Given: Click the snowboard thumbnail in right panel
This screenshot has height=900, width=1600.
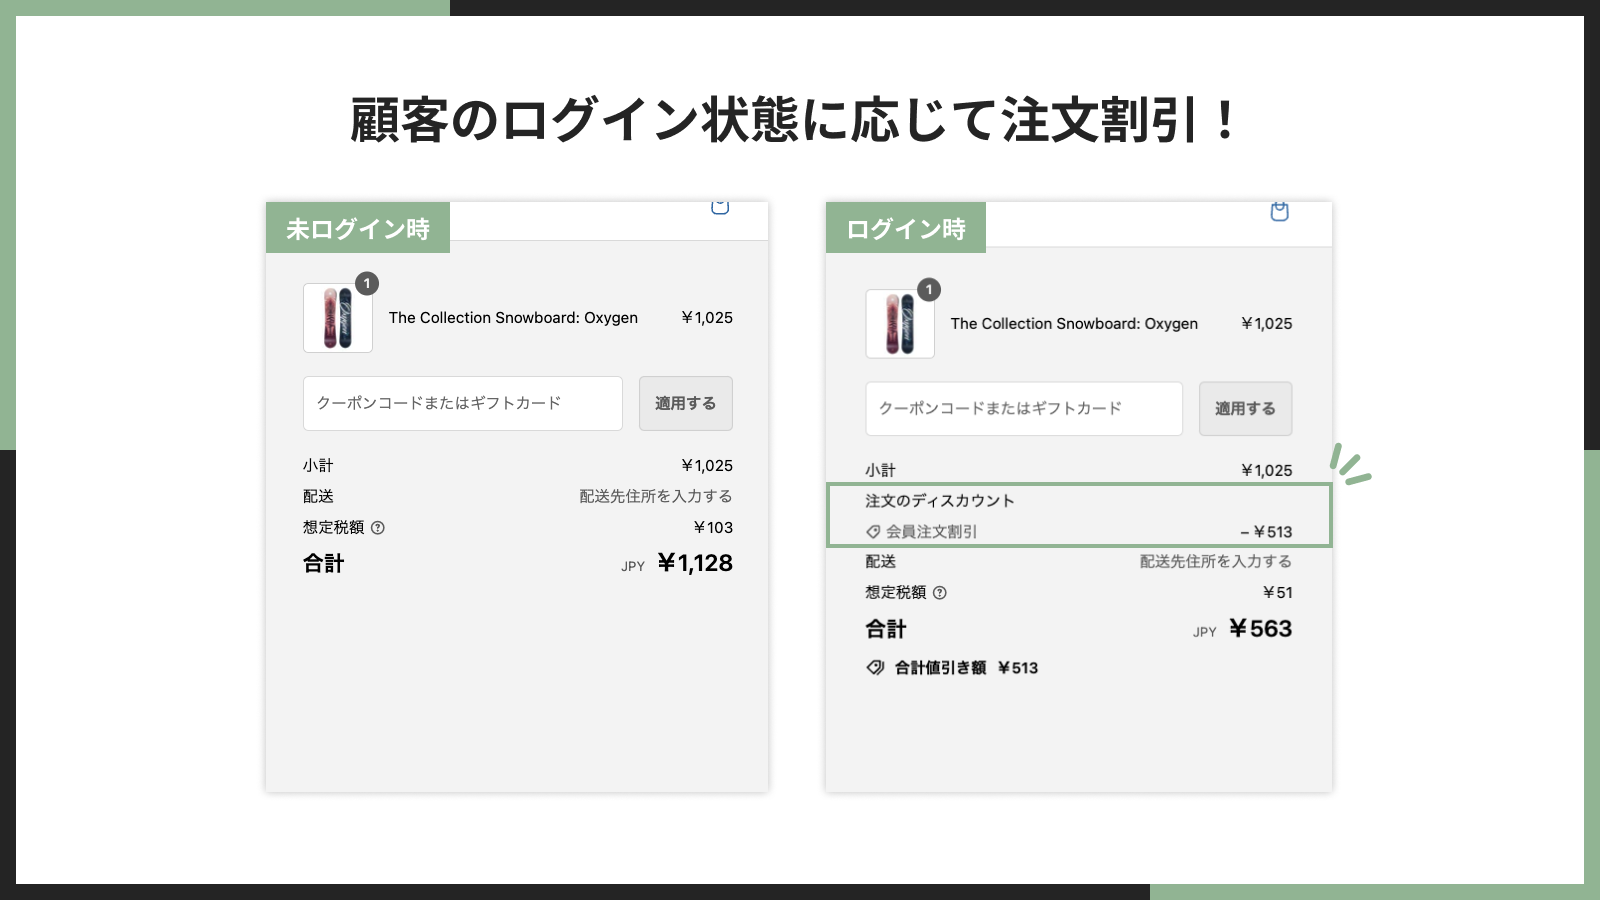Looking at the screenshot, I should (x=899, y=325).
